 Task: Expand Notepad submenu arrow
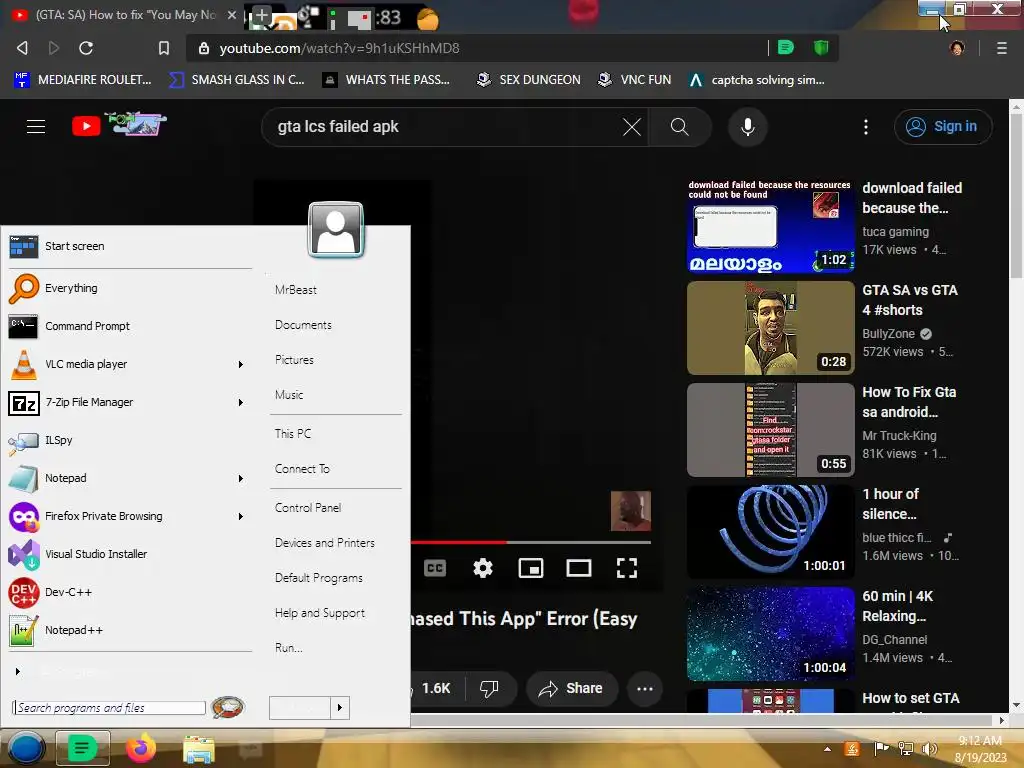tap(240, 479)
